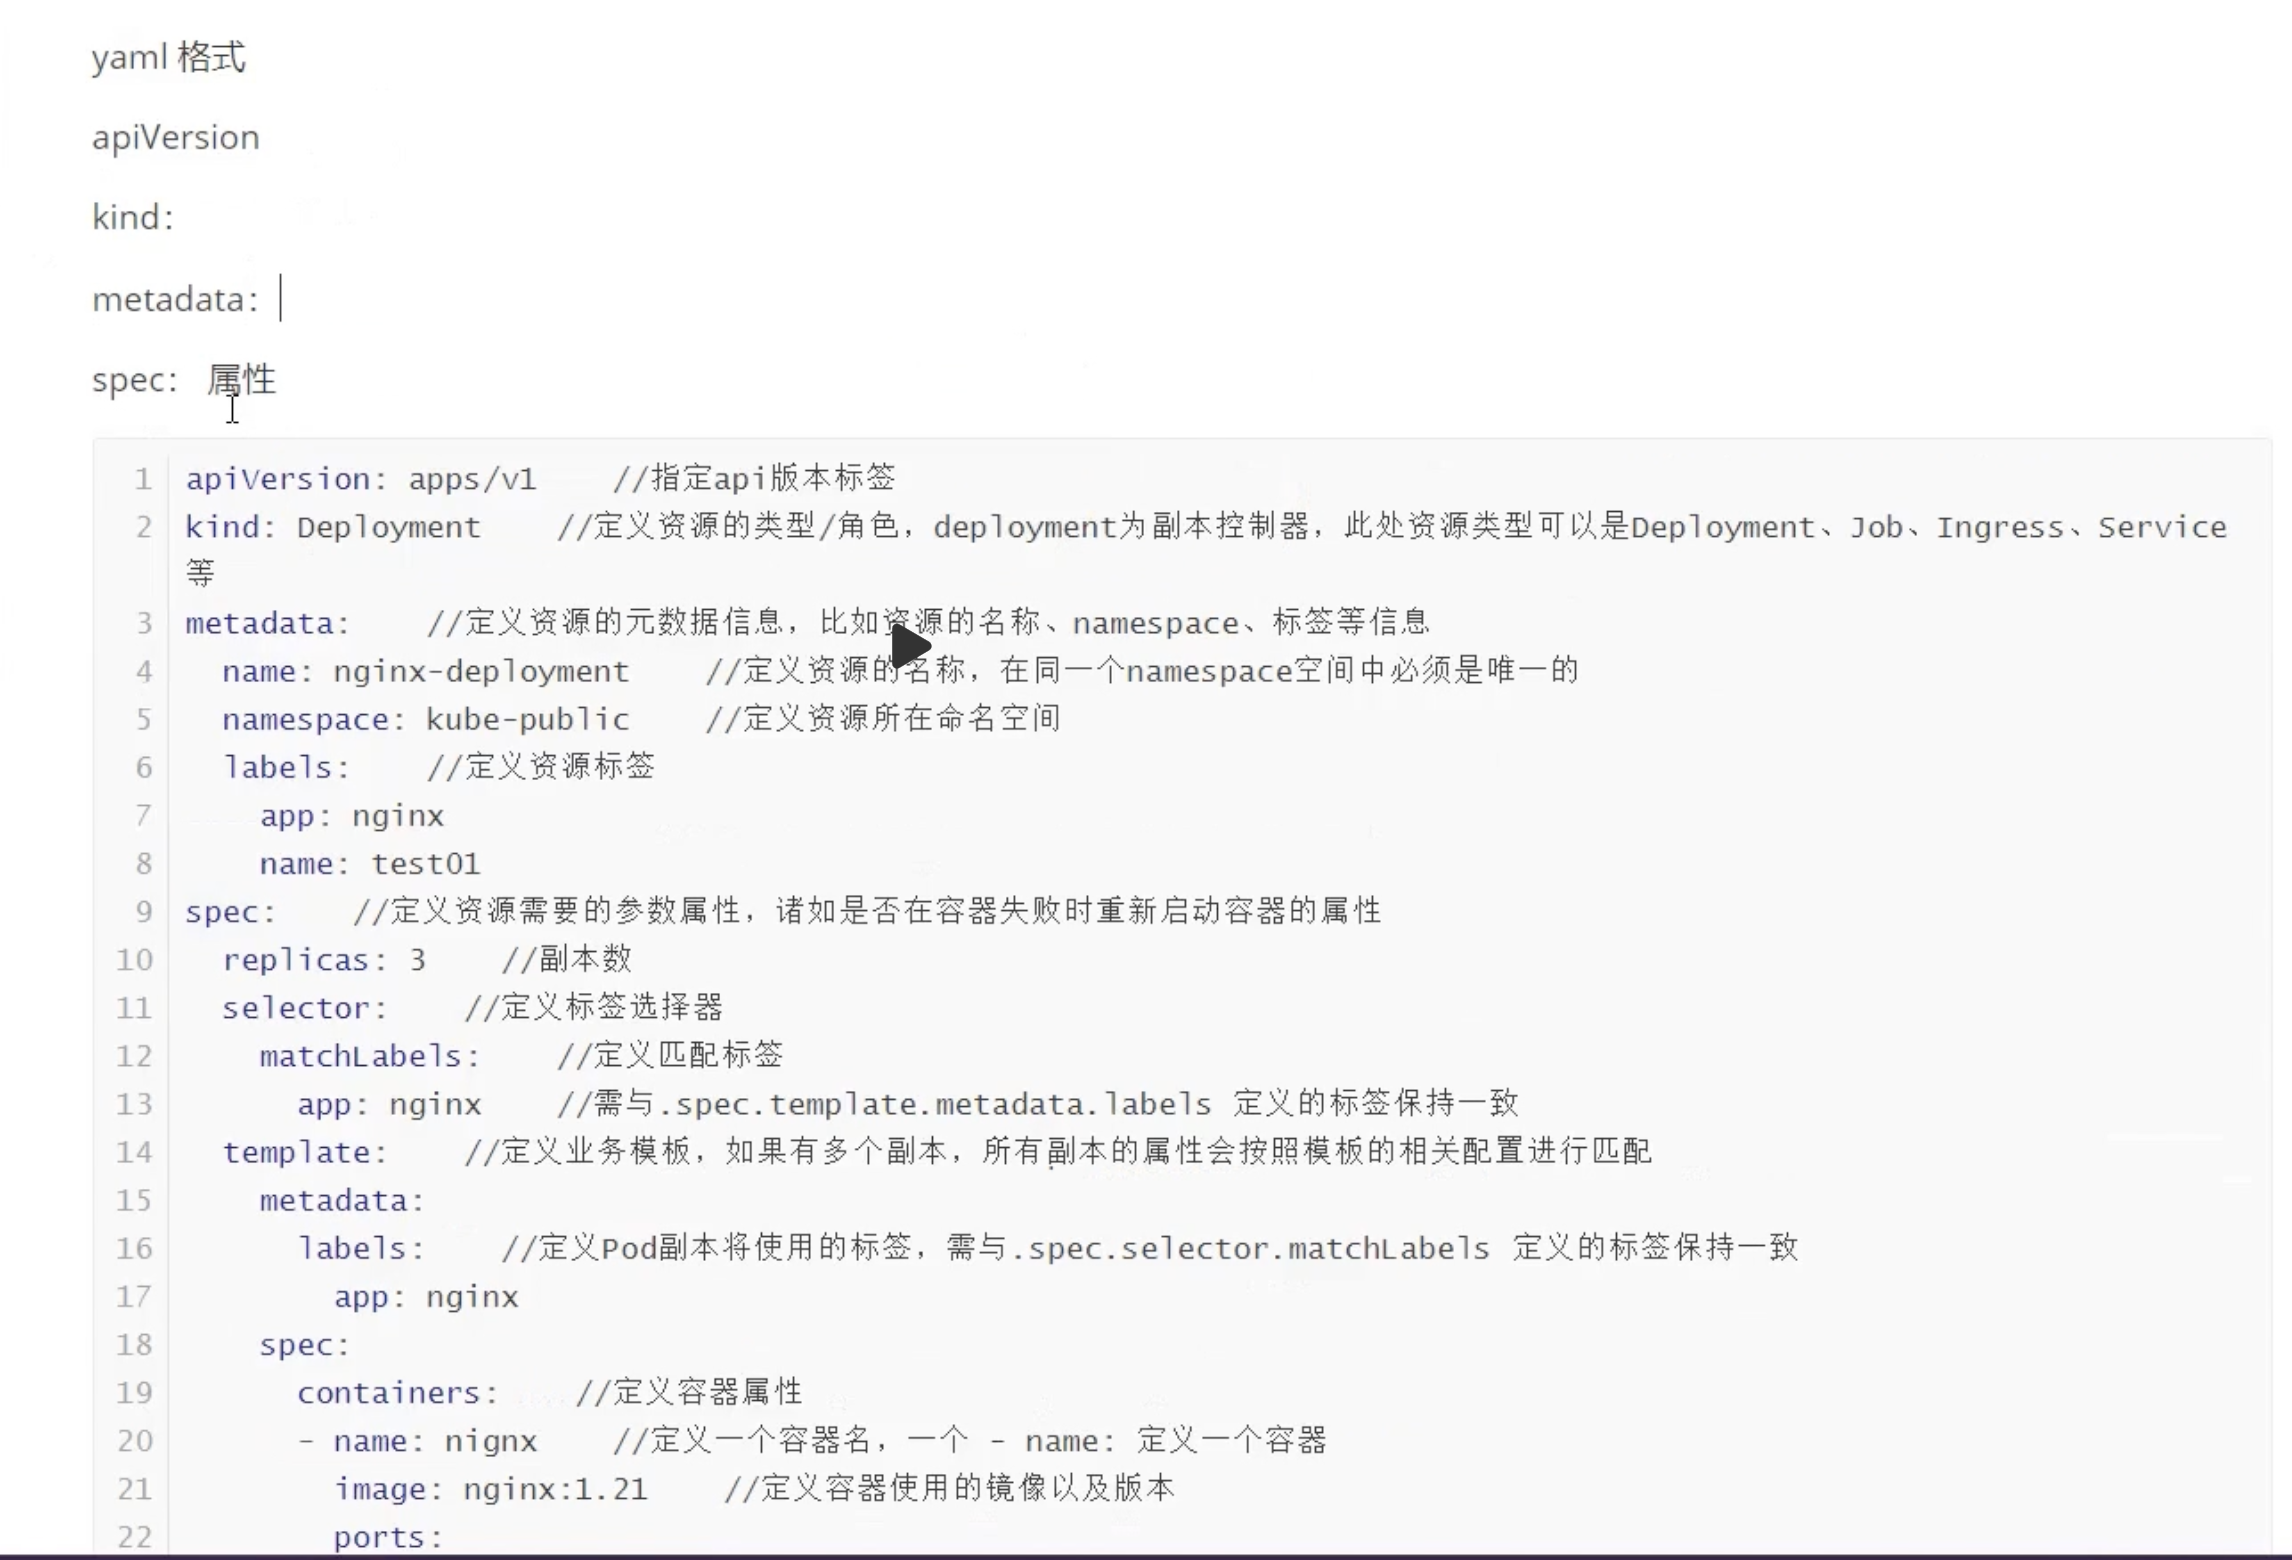
Task: Click the 'spec: 属性' line
Action: (184, 380)
